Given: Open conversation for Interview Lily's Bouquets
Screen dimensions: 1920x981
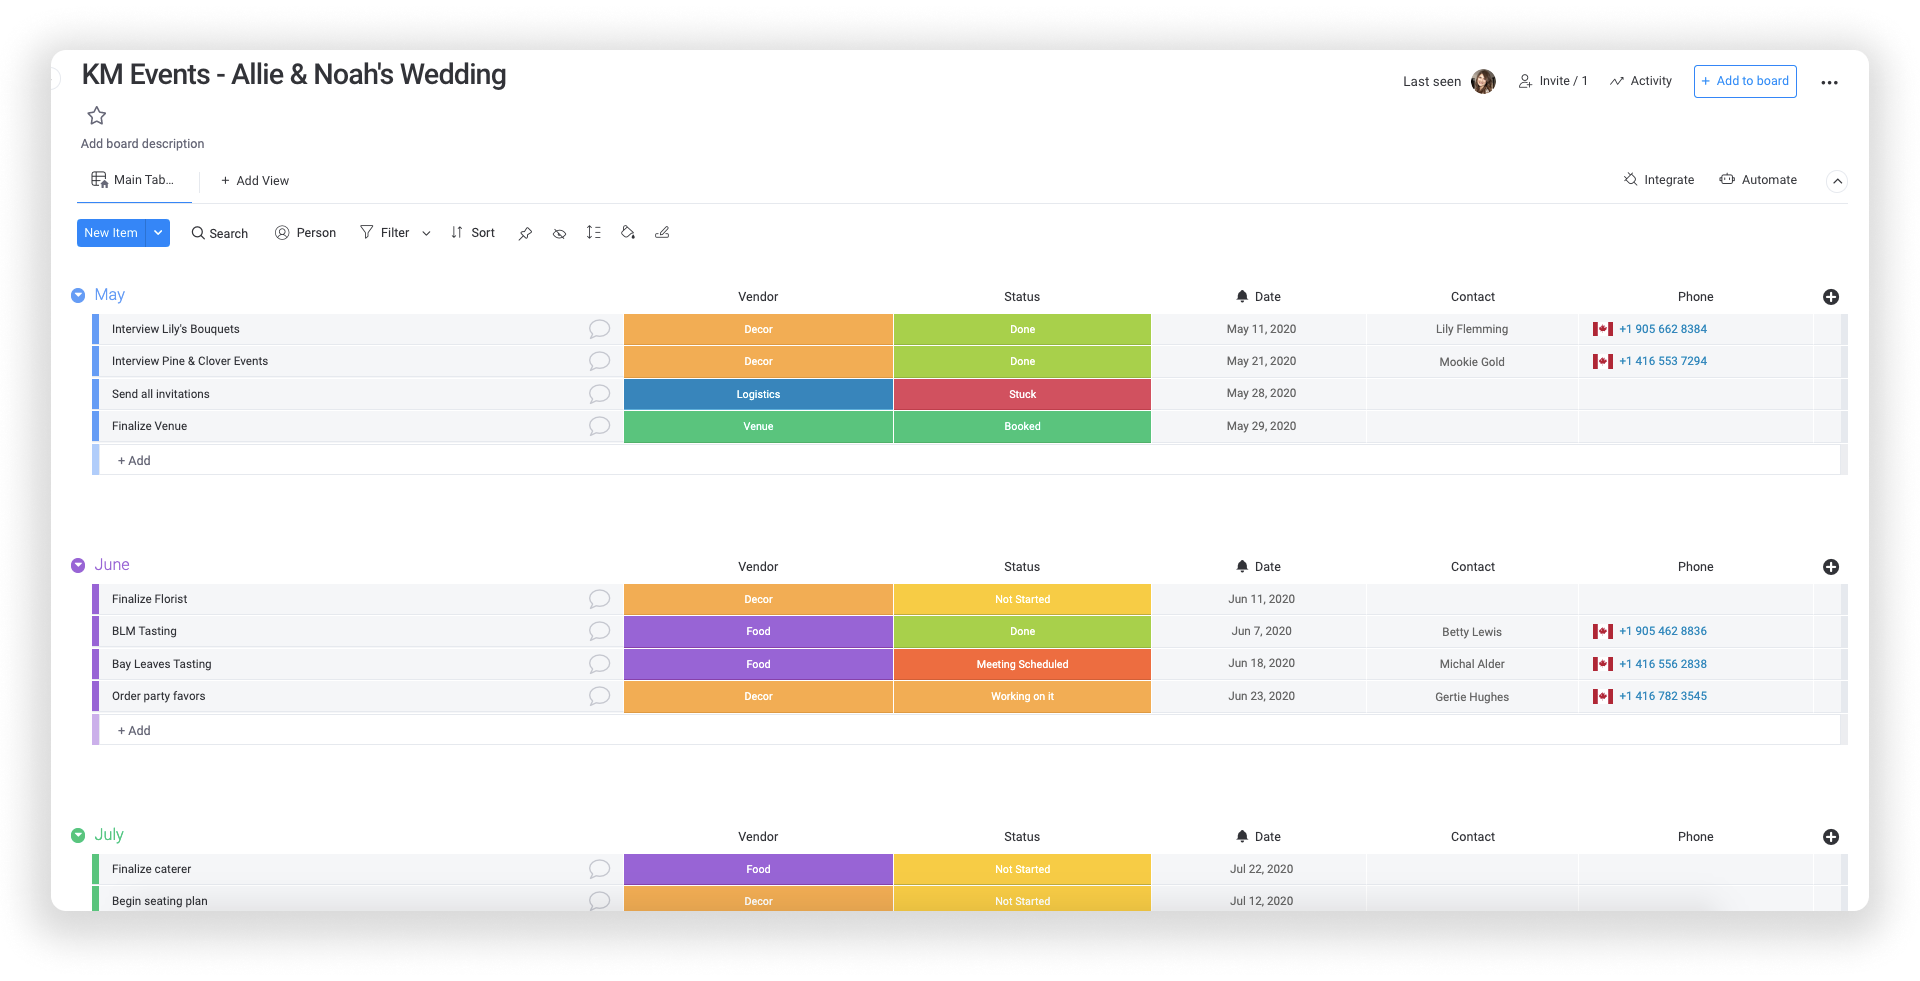Looking at the screenshot, I should point(600,329).
